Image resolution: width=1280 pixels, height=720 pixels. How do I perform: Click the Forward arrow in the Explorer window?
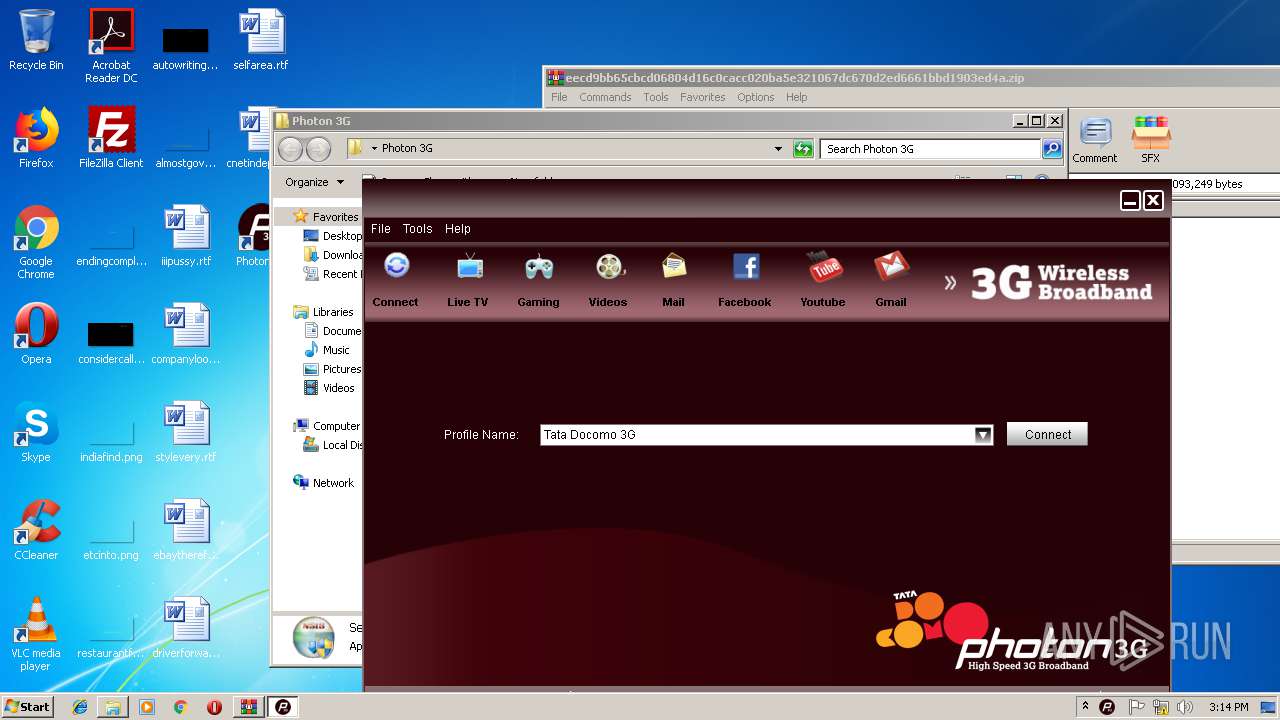(318, 149)
